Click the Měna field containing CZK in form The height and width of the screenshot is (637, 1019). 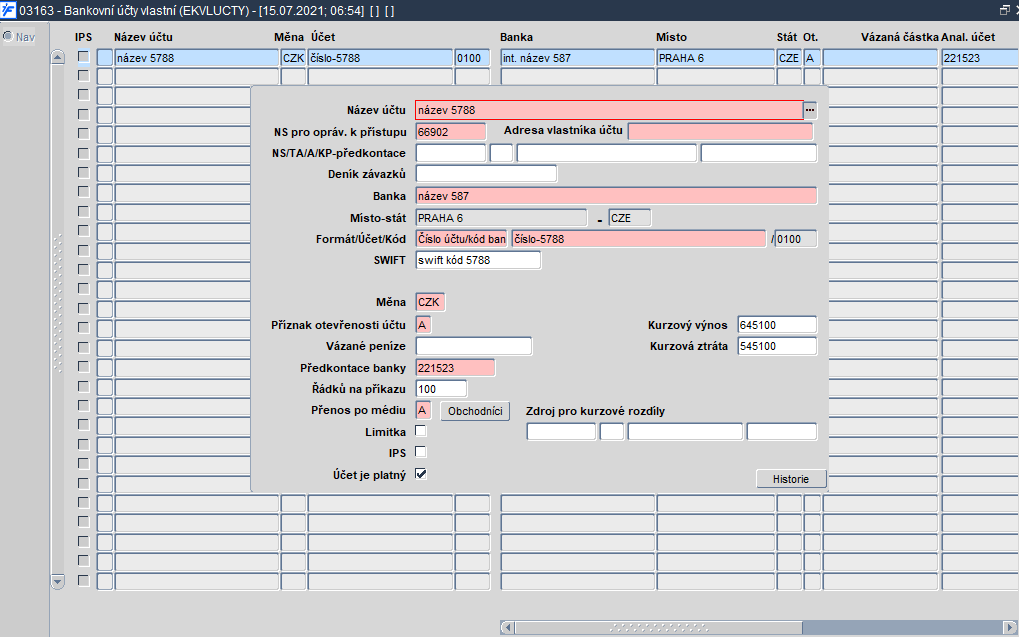click(431, 302)
